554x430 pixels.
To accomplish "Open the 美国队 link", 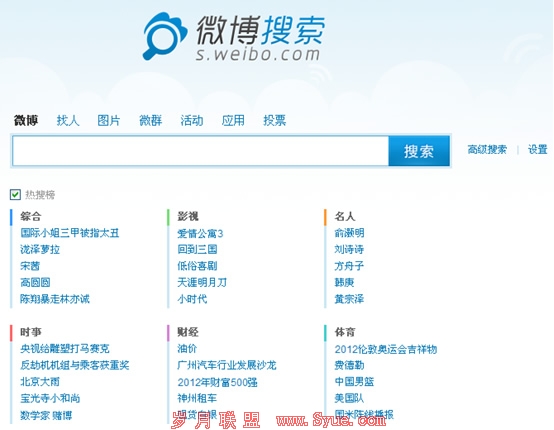I will point(349,398).
